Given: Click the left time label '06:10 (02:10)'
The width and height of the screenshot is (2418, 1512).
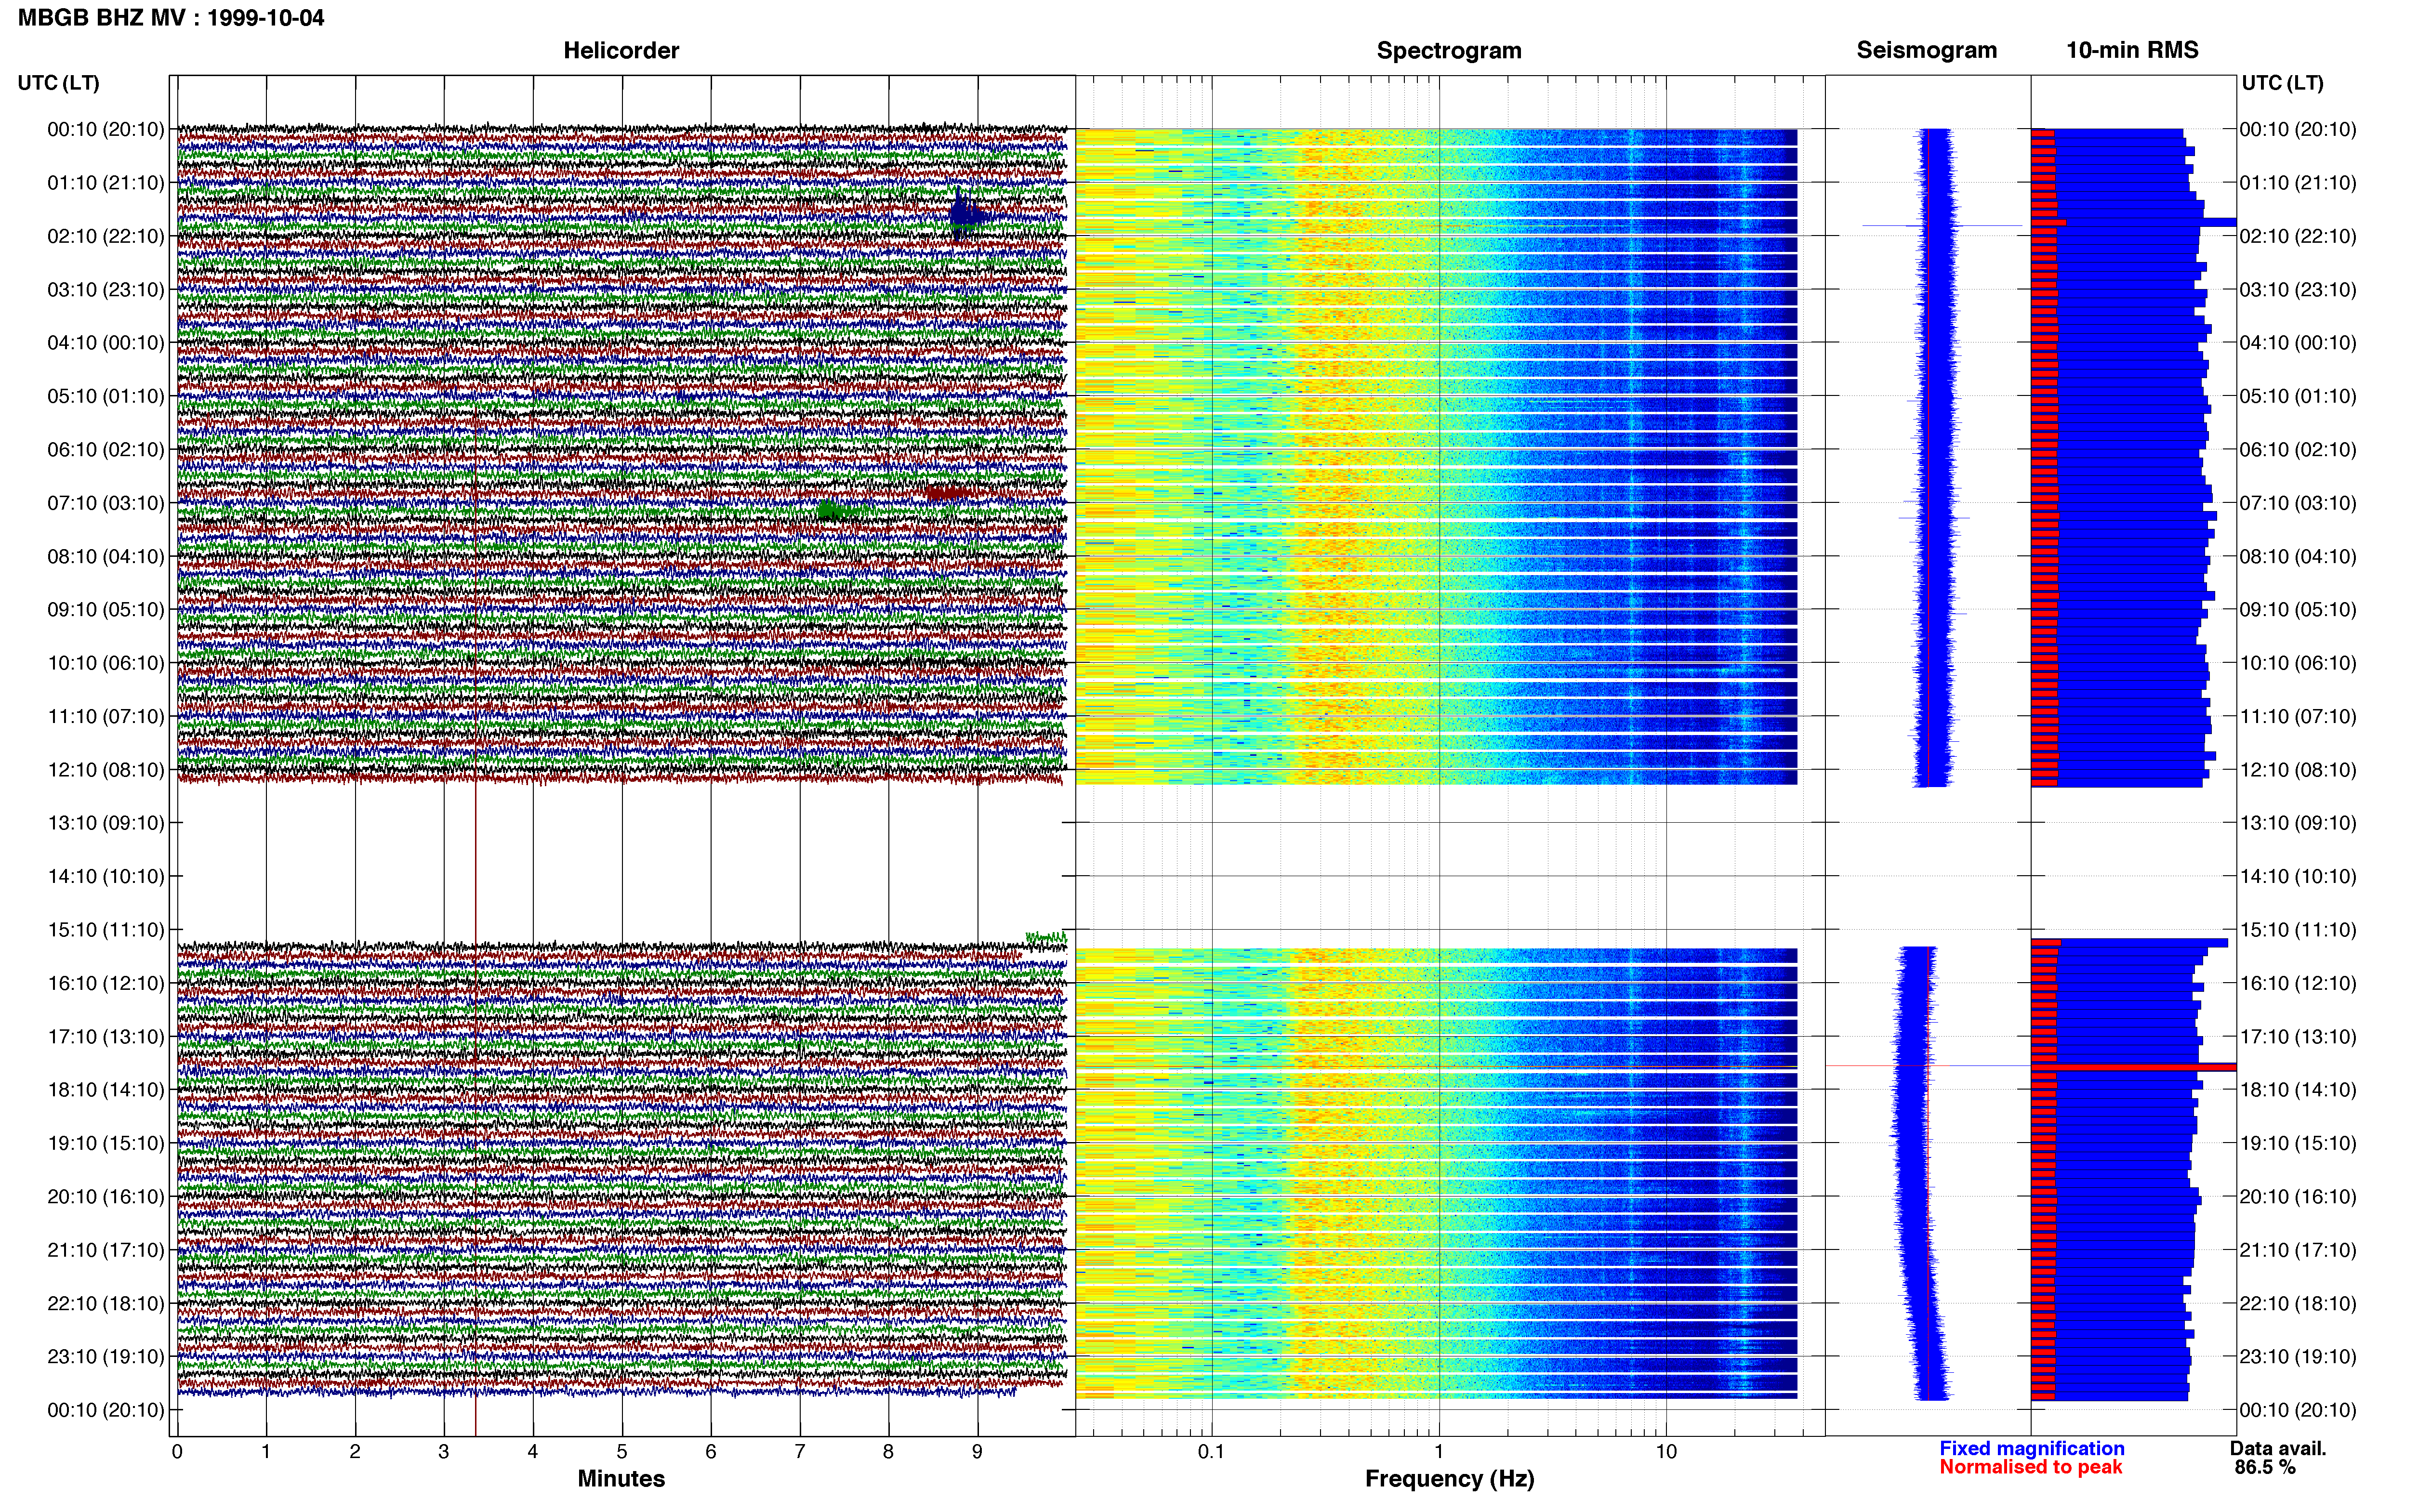Looking at the screenshot, I should click(x=106, y=449).
